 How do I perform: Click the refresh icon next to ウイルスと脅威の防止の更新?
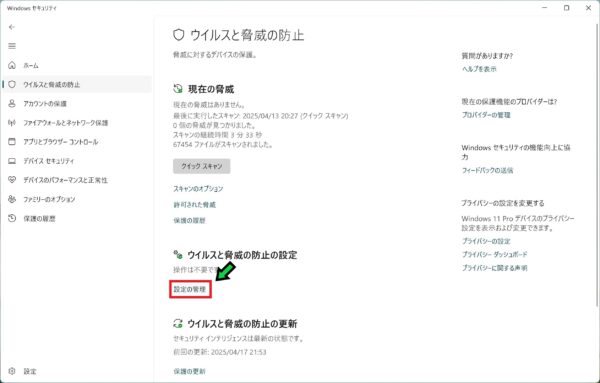(178, 323)
